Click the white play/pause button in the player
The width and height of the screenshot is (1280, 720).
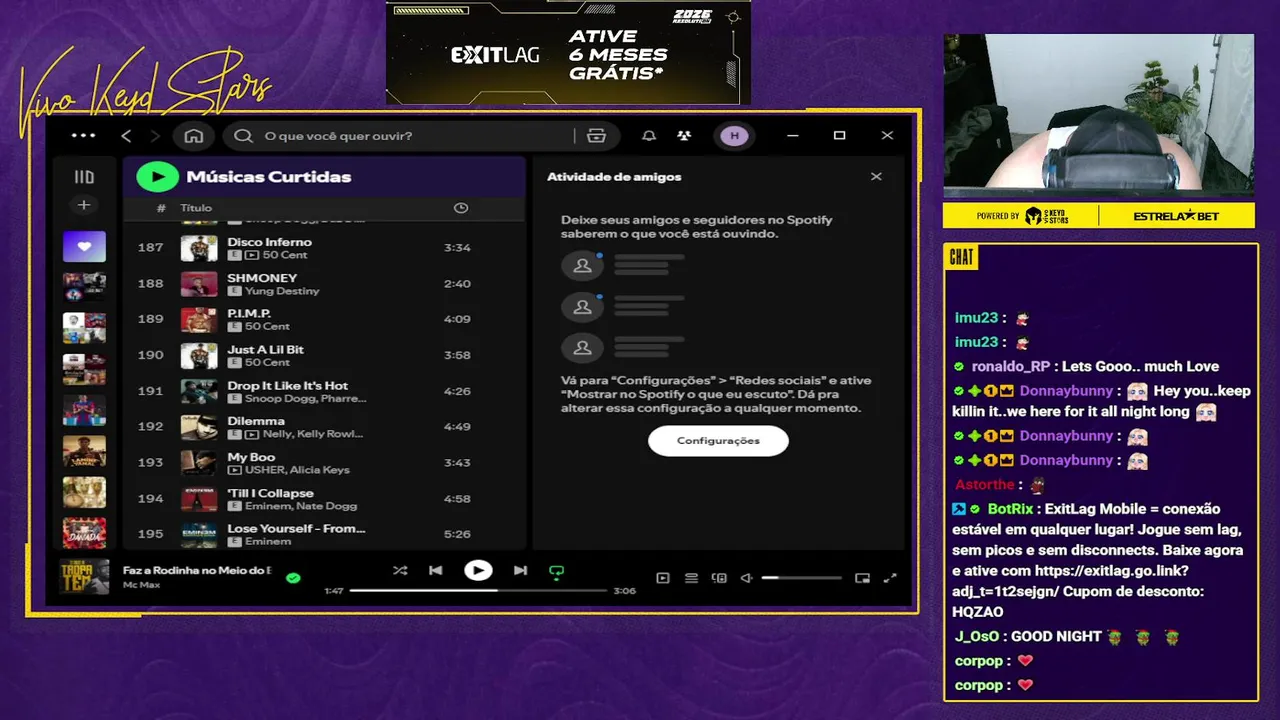[478, 570]
